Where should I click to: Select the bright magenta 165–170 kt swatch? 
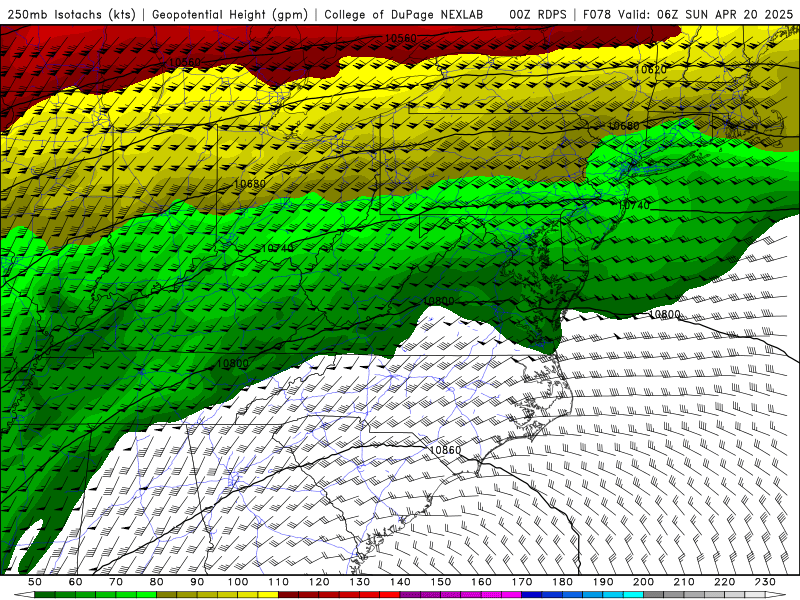[512, 595]
